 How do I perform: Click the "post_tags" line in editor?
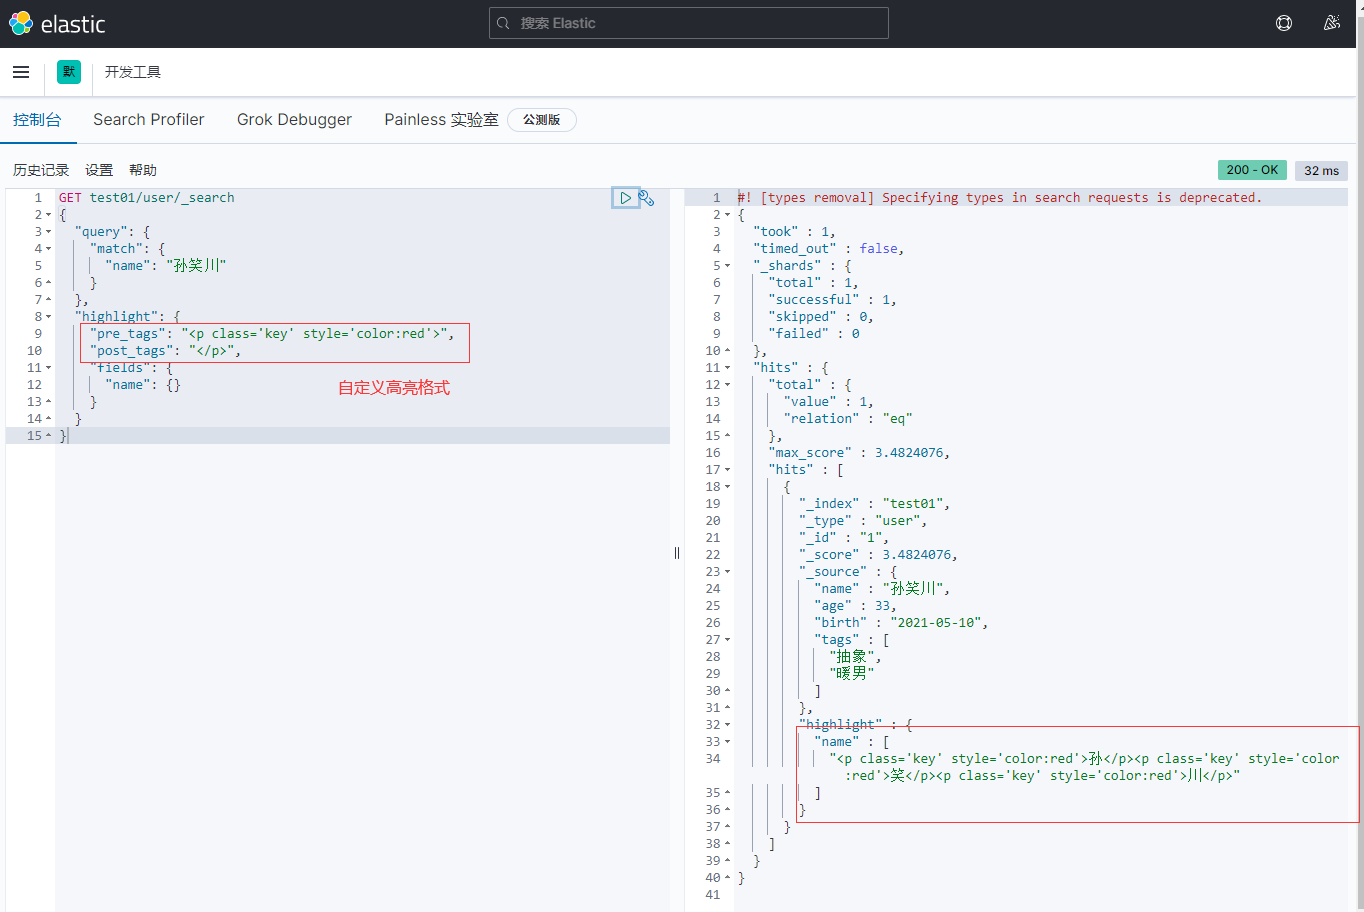click(x=165, y=351)
